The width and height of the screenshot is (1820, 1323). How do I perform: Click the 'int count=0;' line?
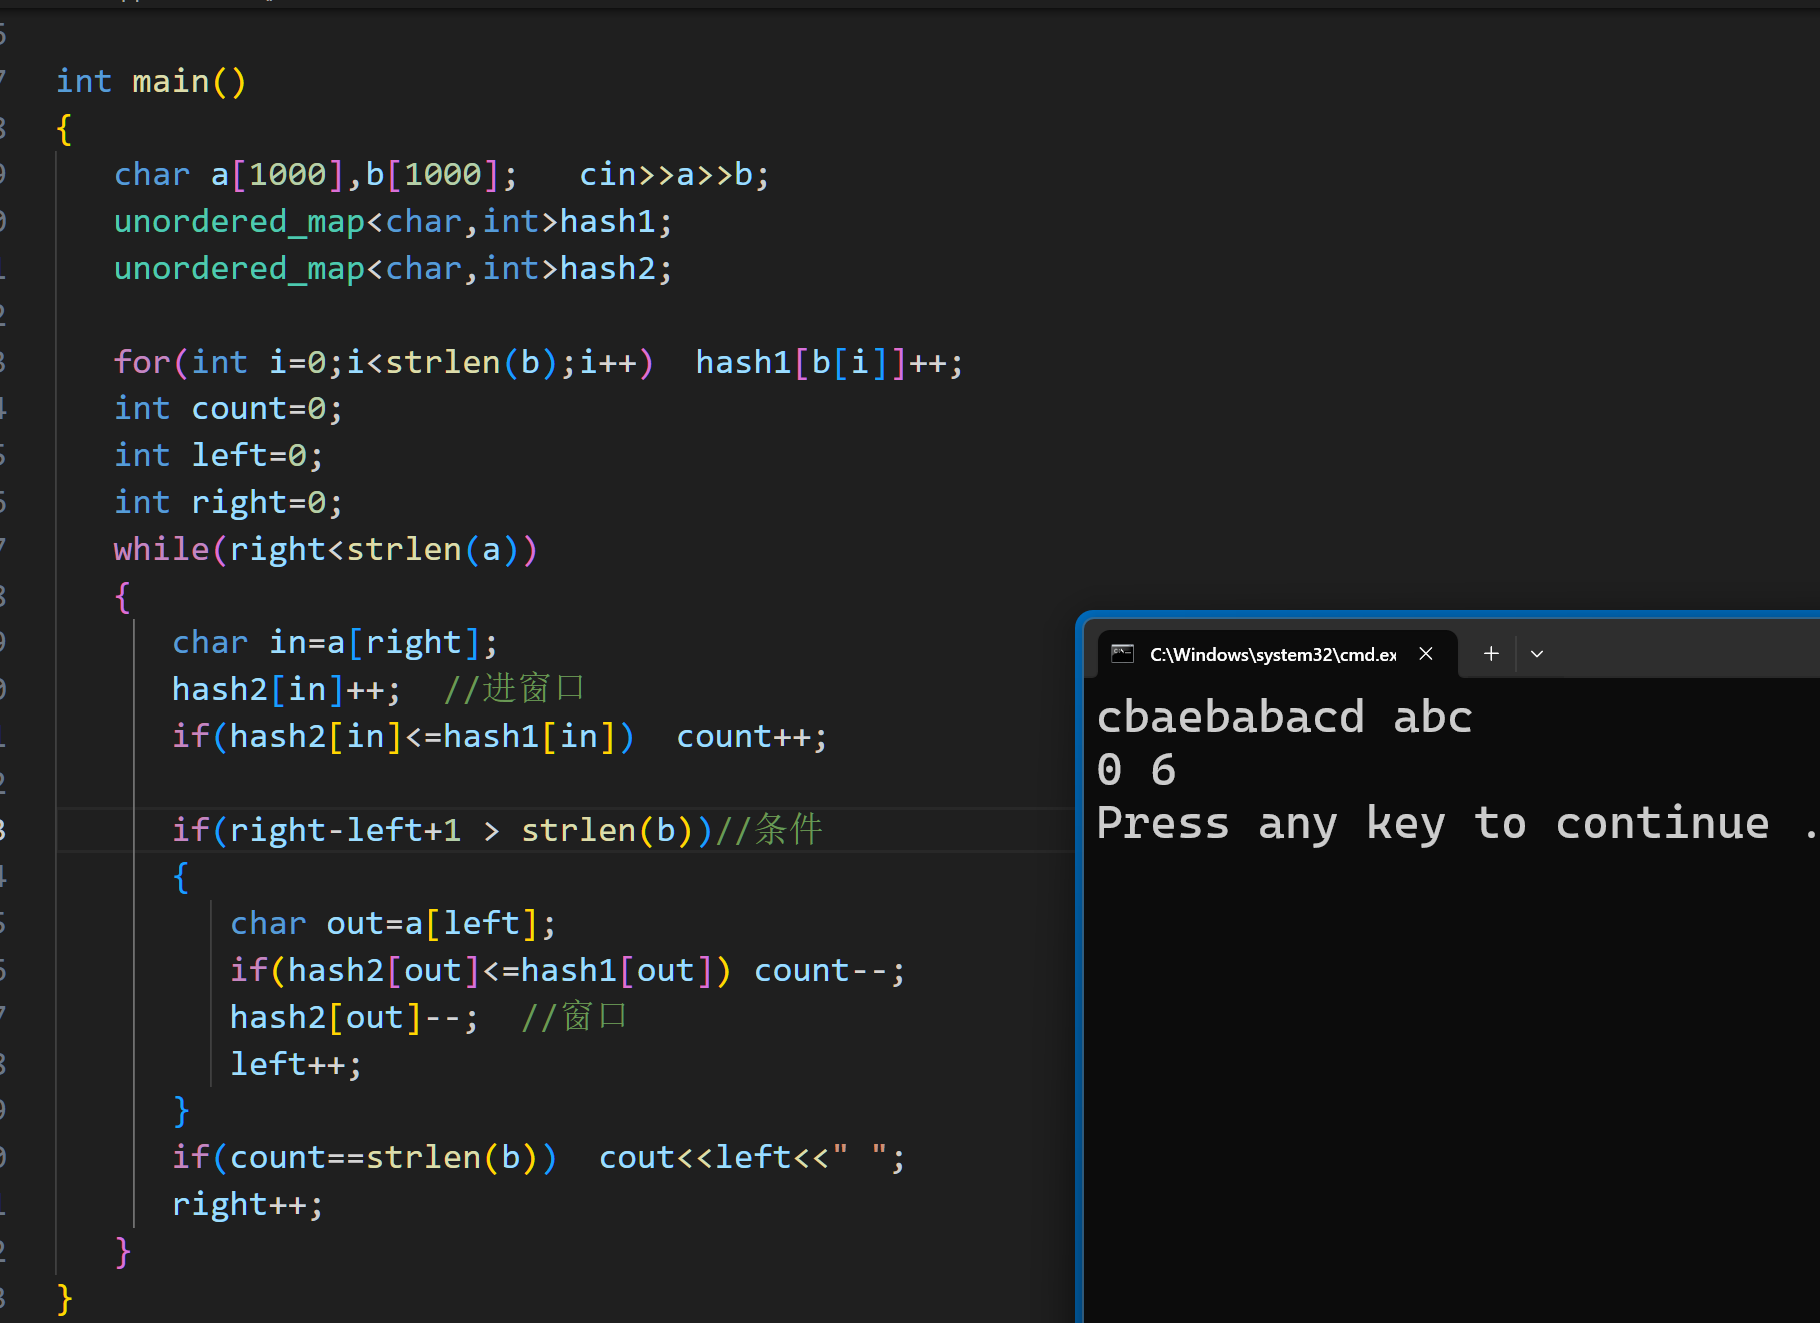tap(228, 409)
